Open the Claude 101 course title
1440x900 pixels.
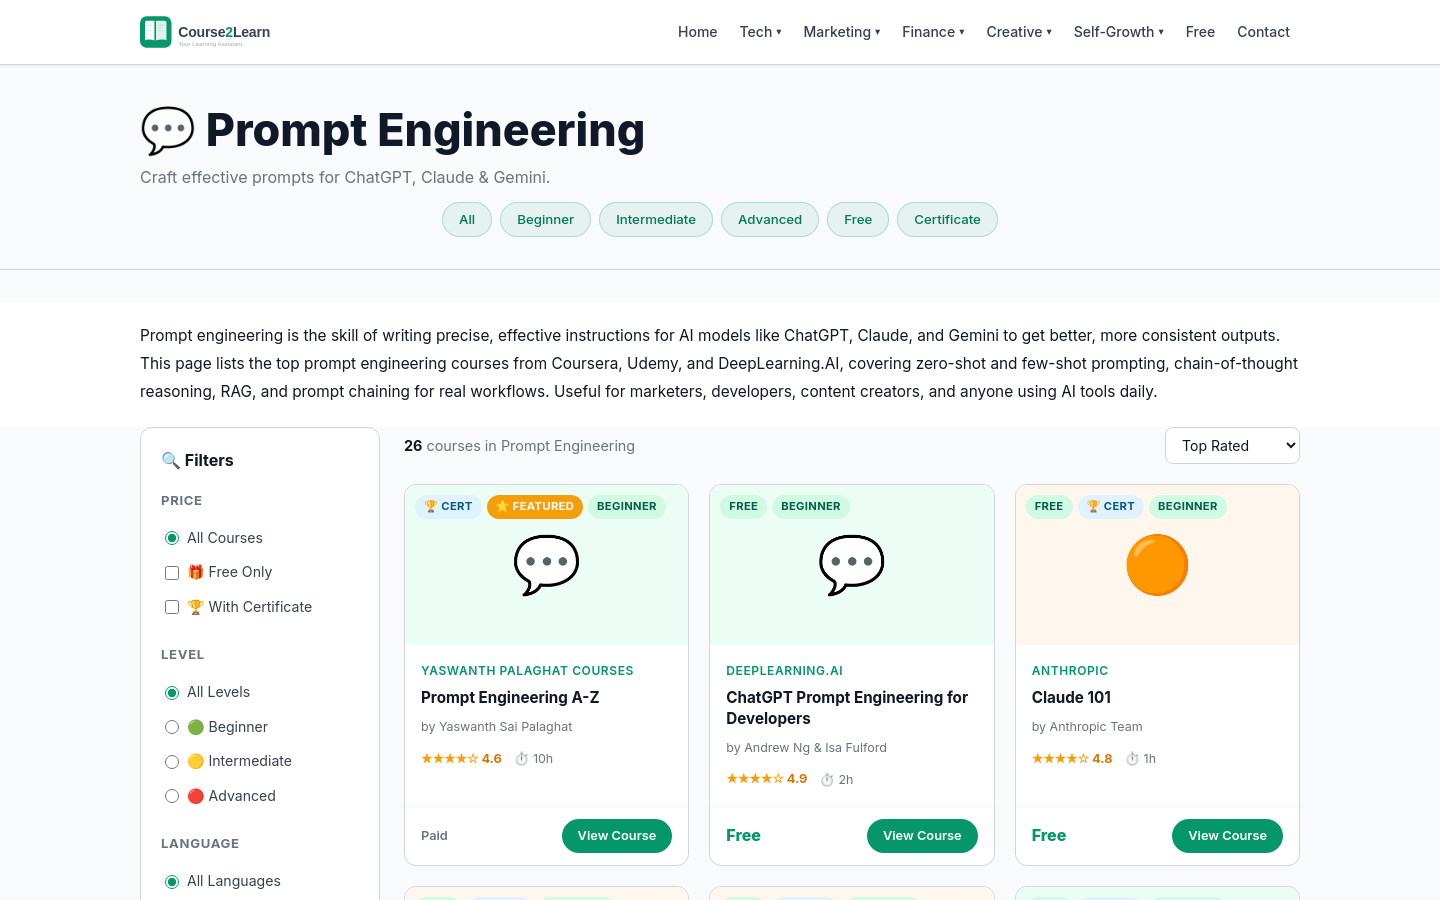[1071, 698]
